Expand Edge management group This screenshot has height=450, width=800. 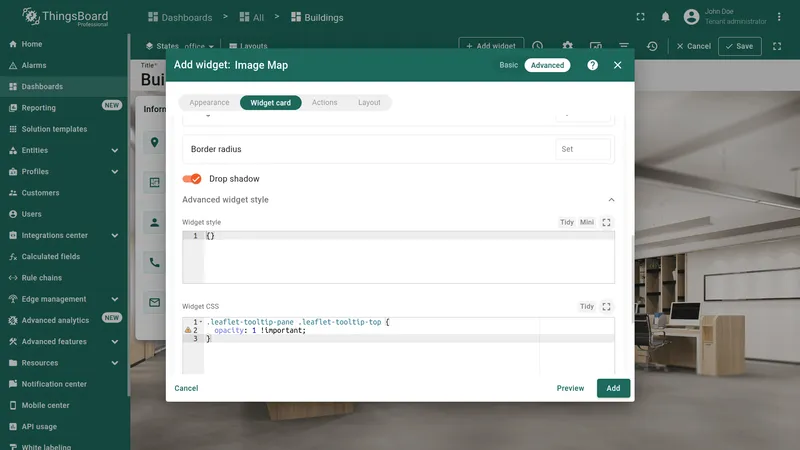pyautogui.click(x=64, y=299)
